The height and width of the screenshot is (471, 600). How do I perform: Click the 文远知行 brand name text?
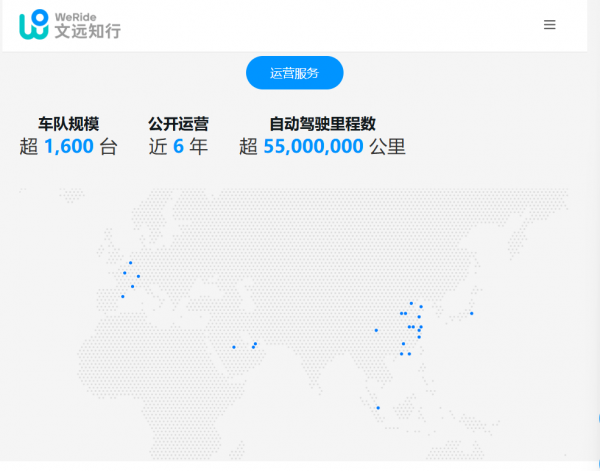87,32
